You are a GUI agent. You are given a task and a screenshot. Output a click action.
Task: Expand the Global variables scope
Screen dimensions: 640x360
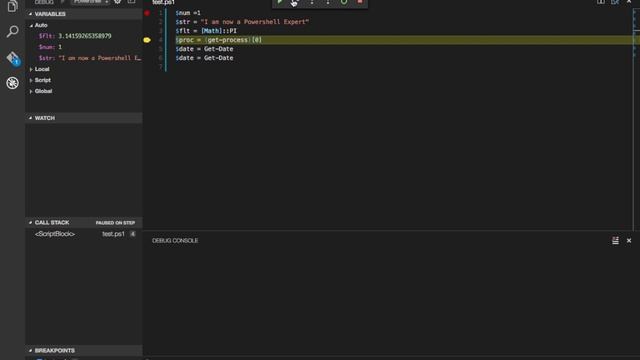click(x=84, y=91)
